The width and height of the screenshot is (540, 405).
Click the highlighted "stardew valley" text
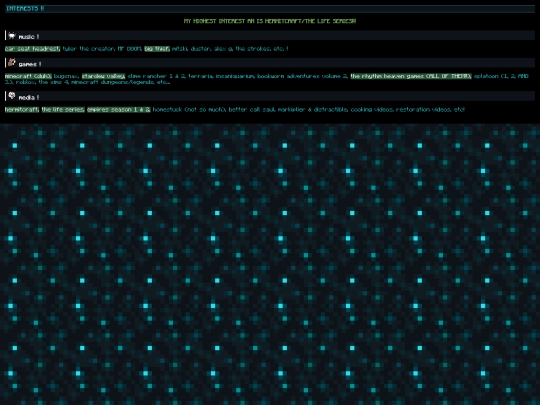[103, 76]
